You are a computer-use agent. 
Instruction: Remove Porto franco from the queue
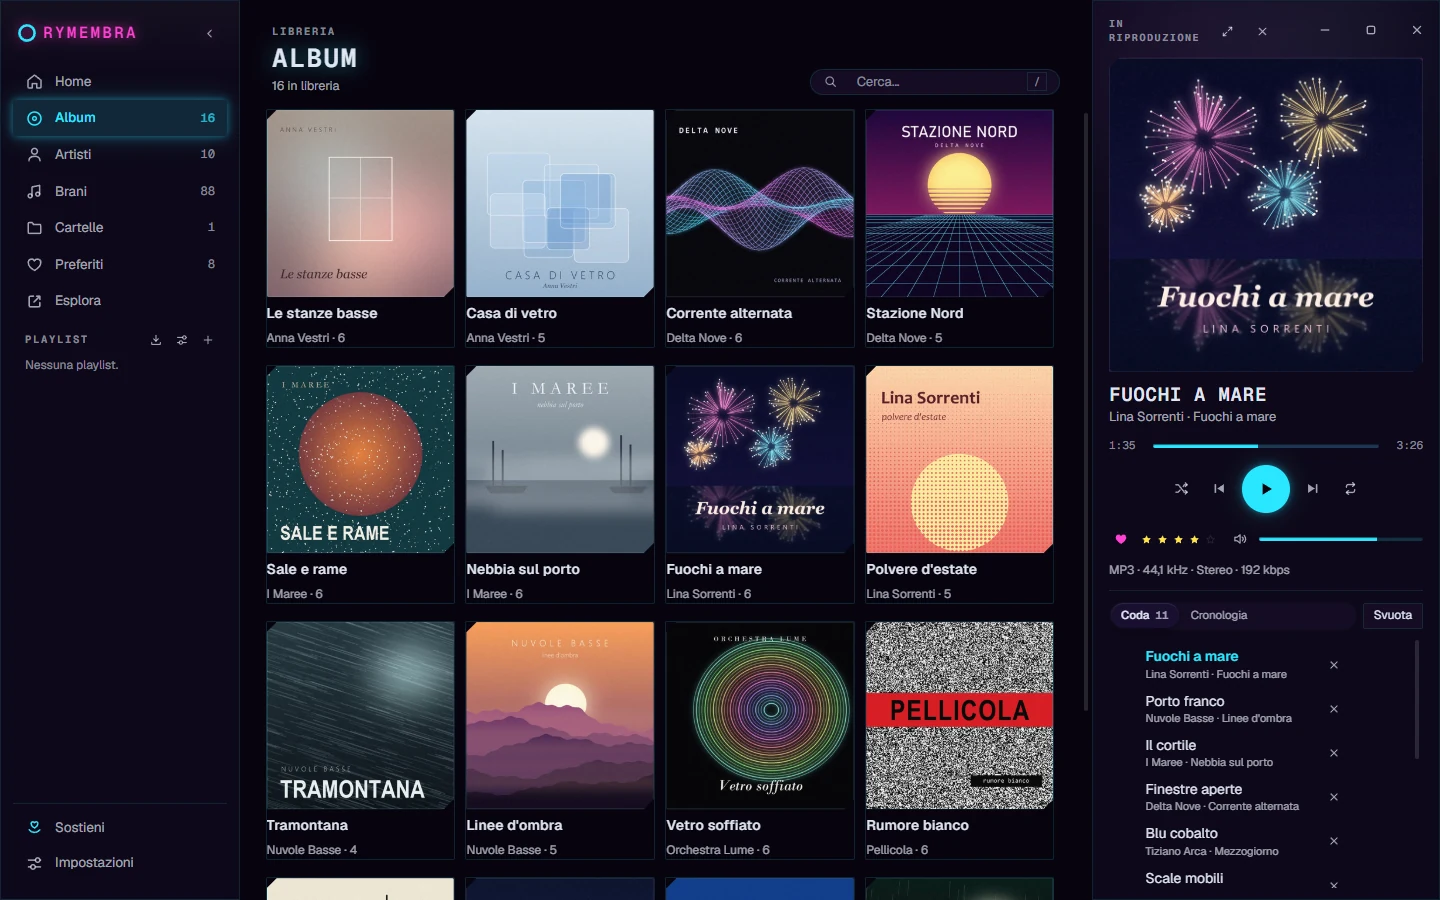coord(1333,709)
